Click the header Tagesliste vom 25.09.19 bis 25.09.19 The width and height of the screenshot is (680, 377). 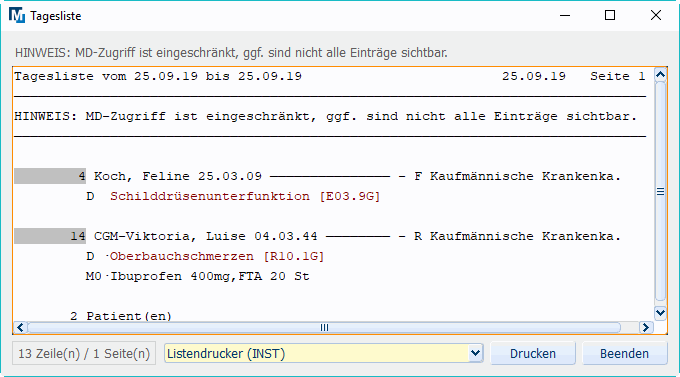pos(158,76)
